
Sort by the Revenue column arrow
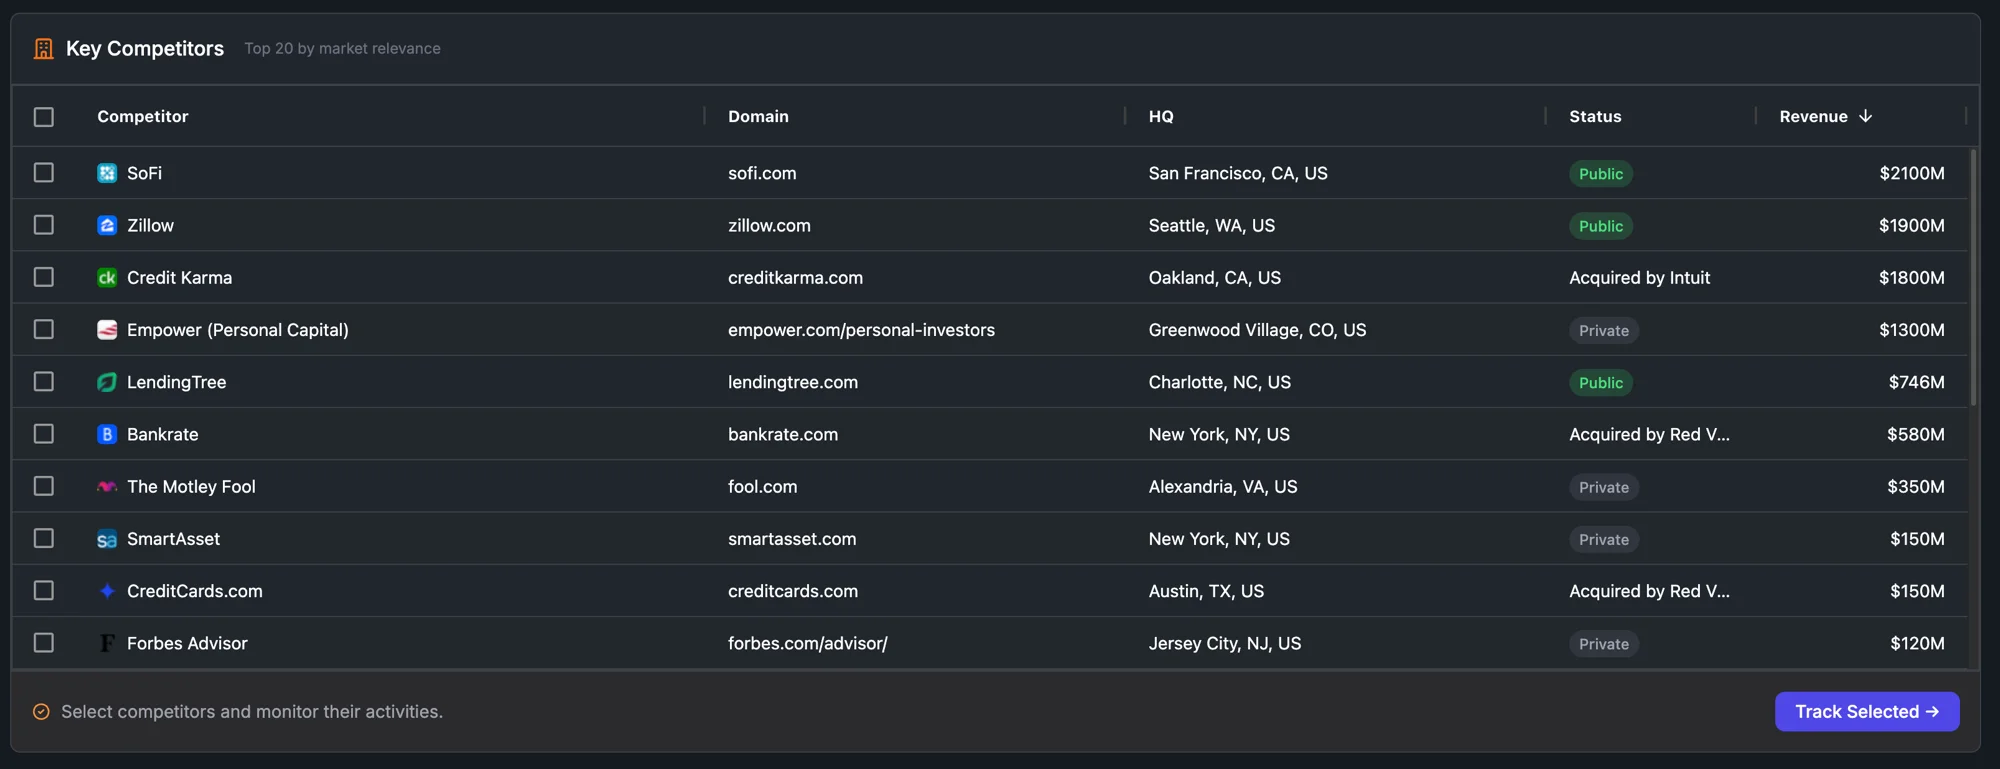pyautogui.click(x=1865, y=116)
